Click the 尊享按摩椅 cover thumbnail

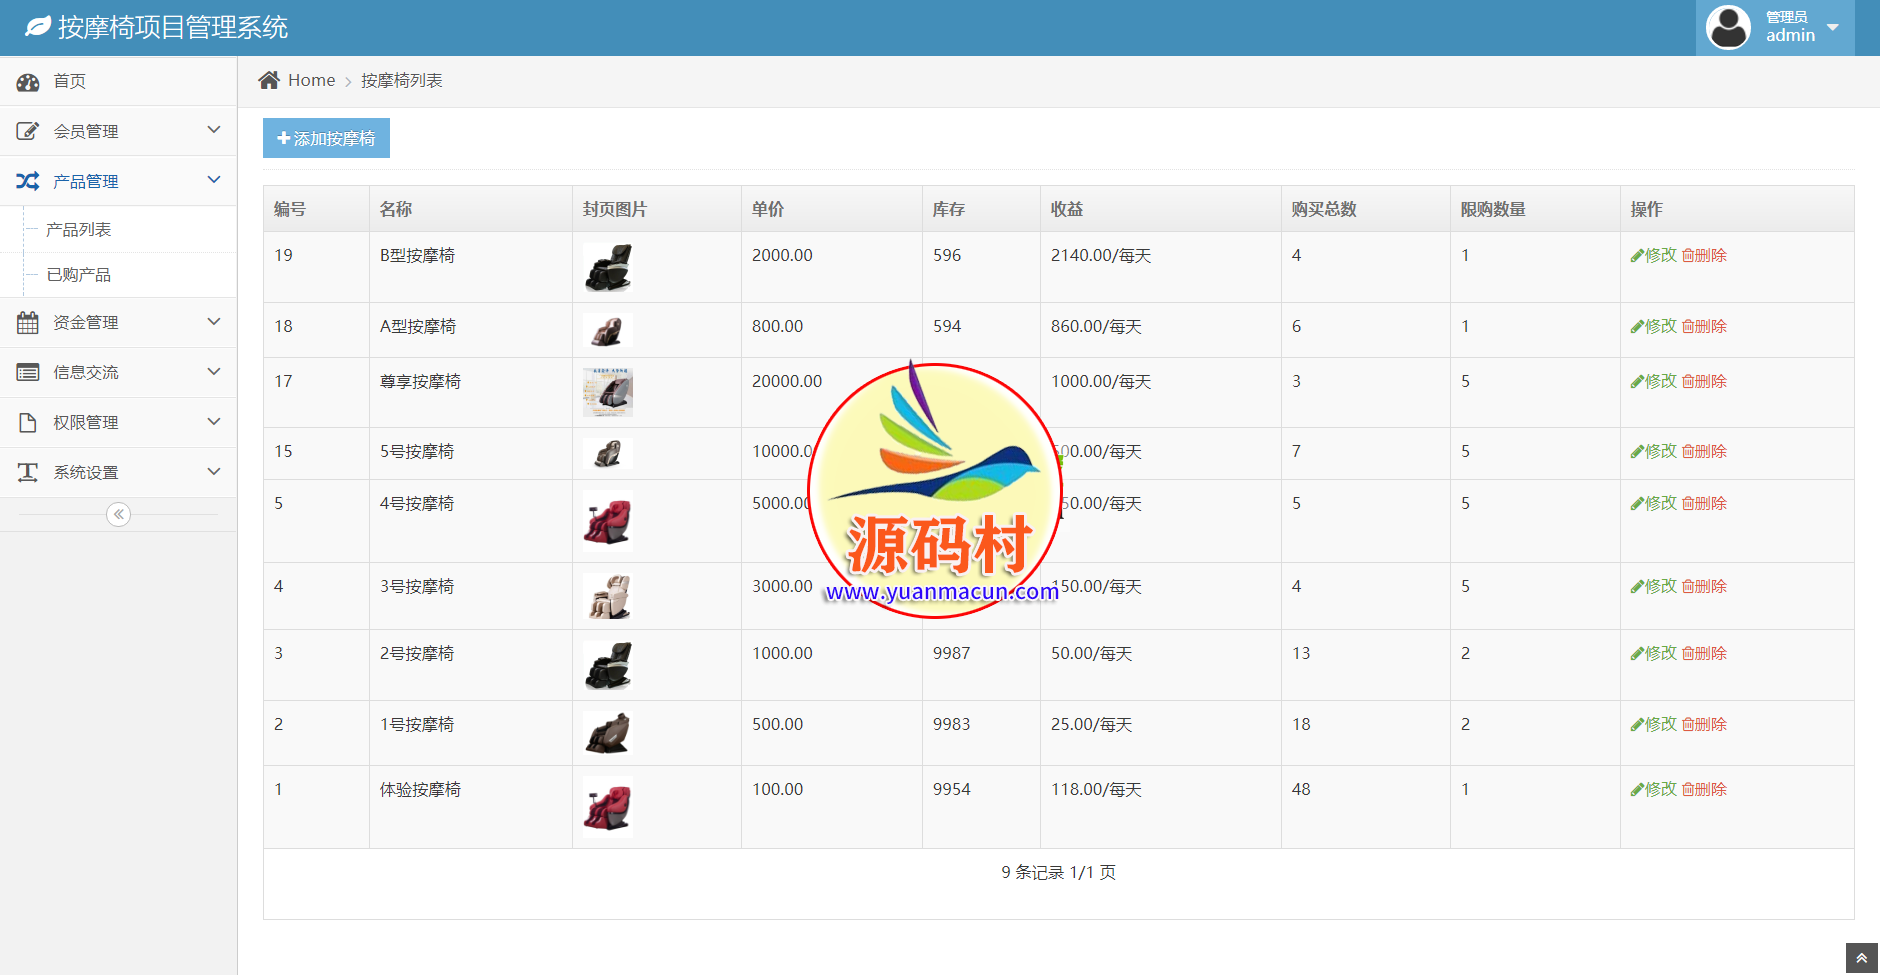tap(607, 391)
